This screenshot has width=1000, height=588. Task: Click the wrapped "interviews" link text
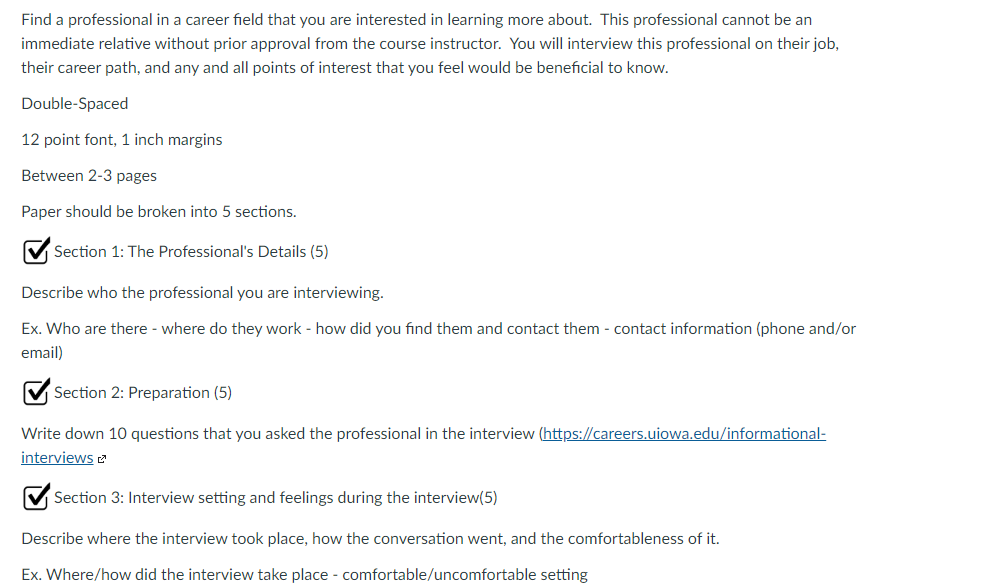(x=57, y=457)
